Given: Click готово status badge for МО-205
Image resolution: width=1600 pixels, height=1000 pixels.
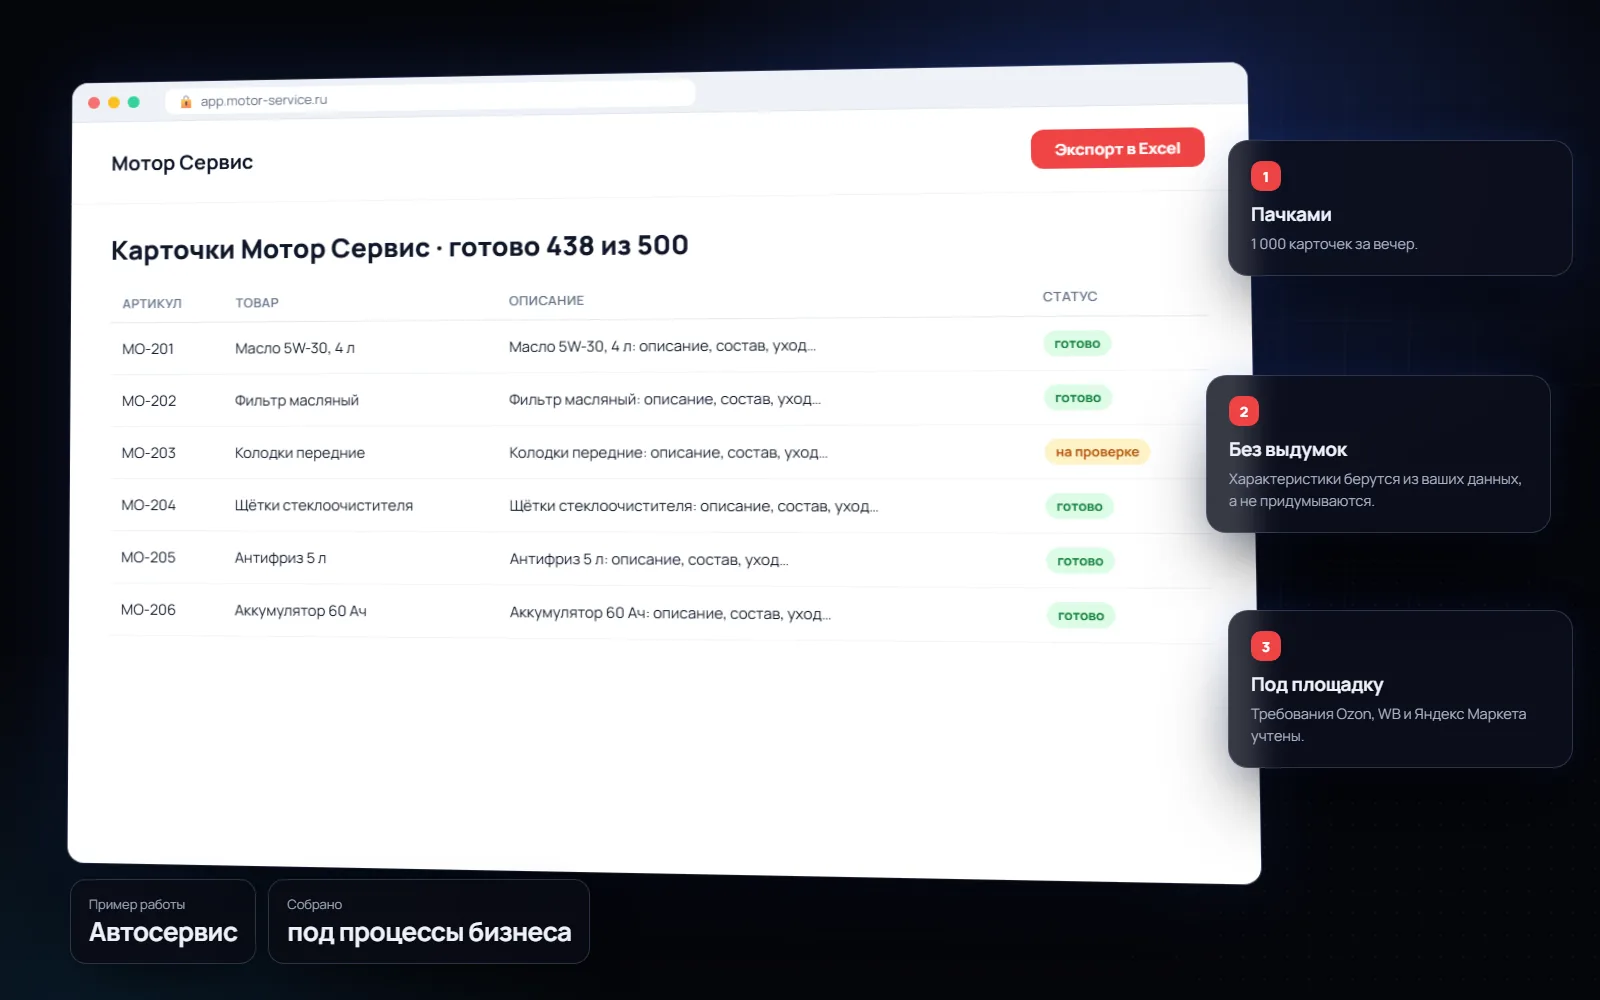Looking at the screenshot, I should coord(1080,561).
